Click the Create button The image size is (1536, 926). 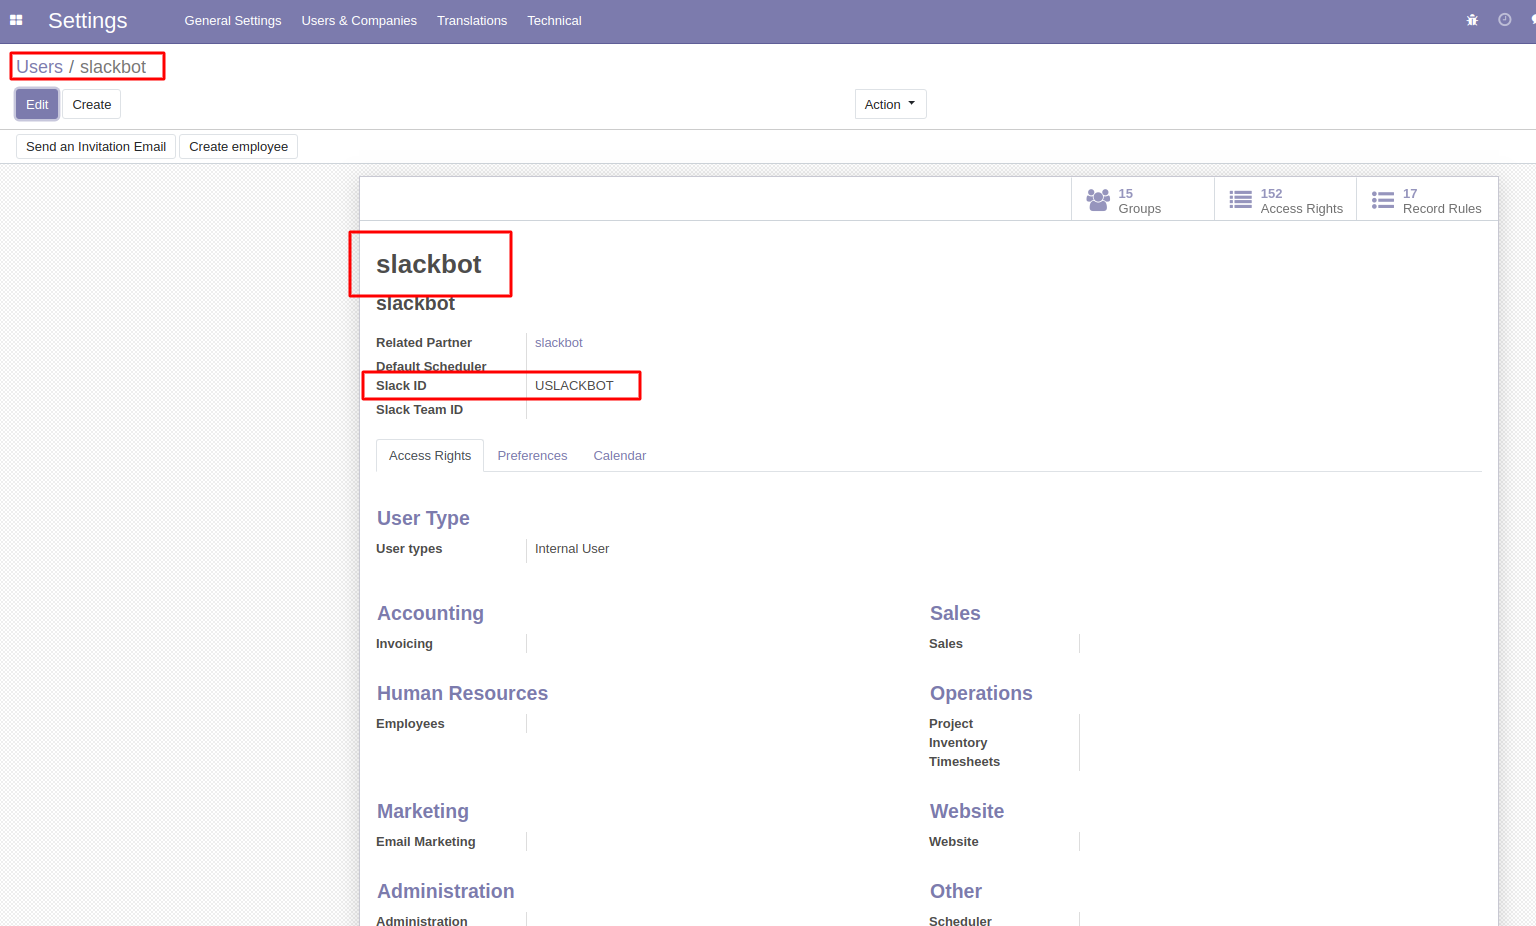(x=91, y=104)
